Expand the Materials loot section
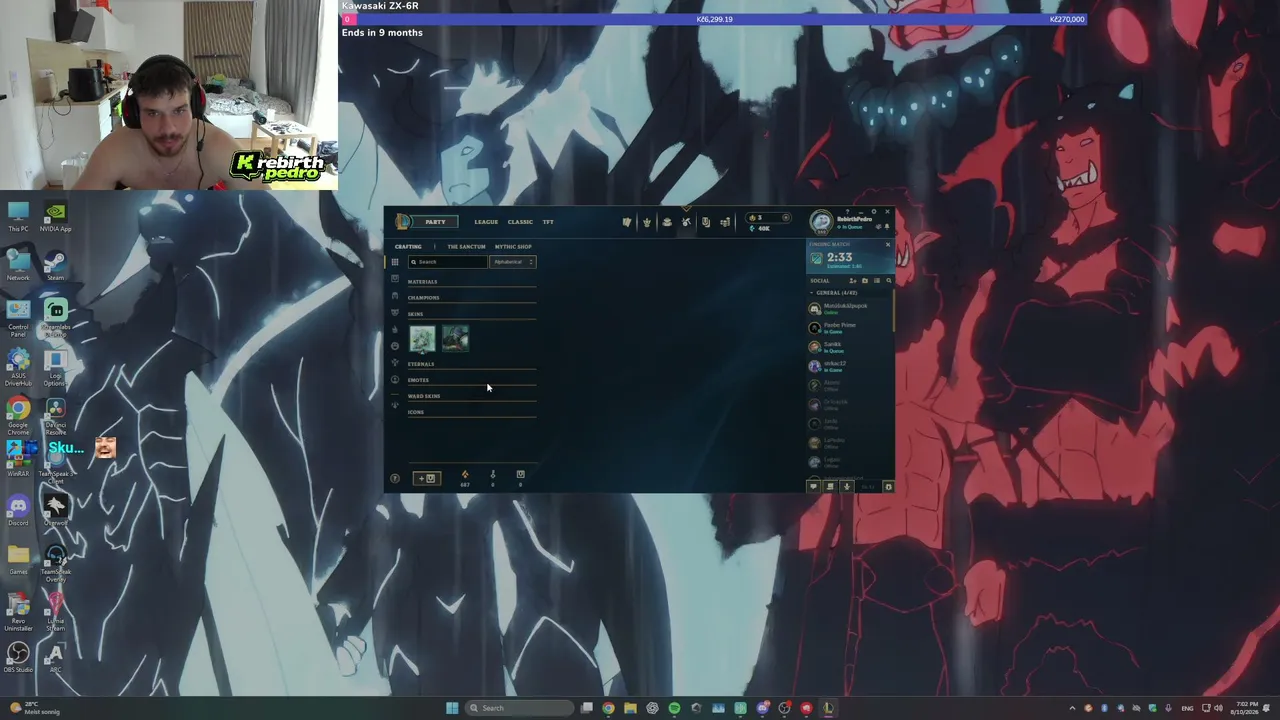The width and height of the screenshot is (1280, 720). tap(472, 282)
